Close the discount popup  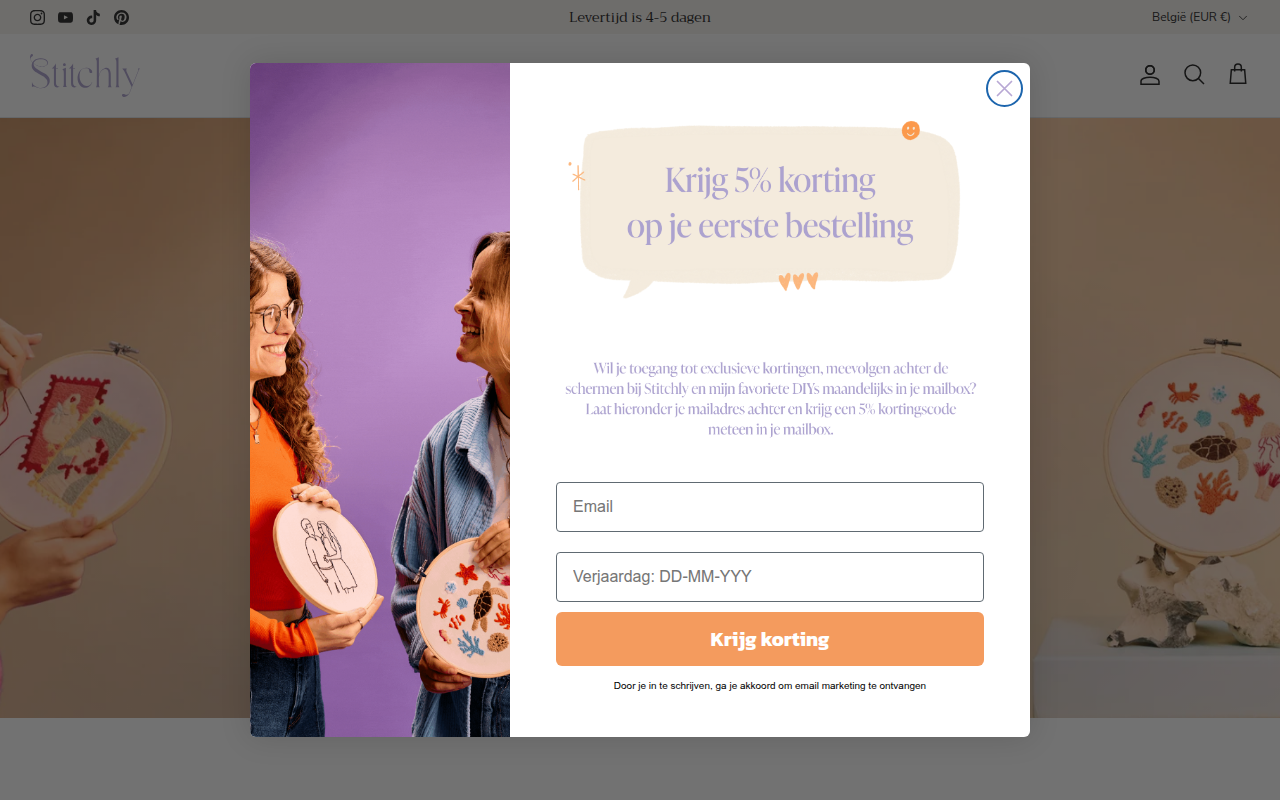point(1004,89)
